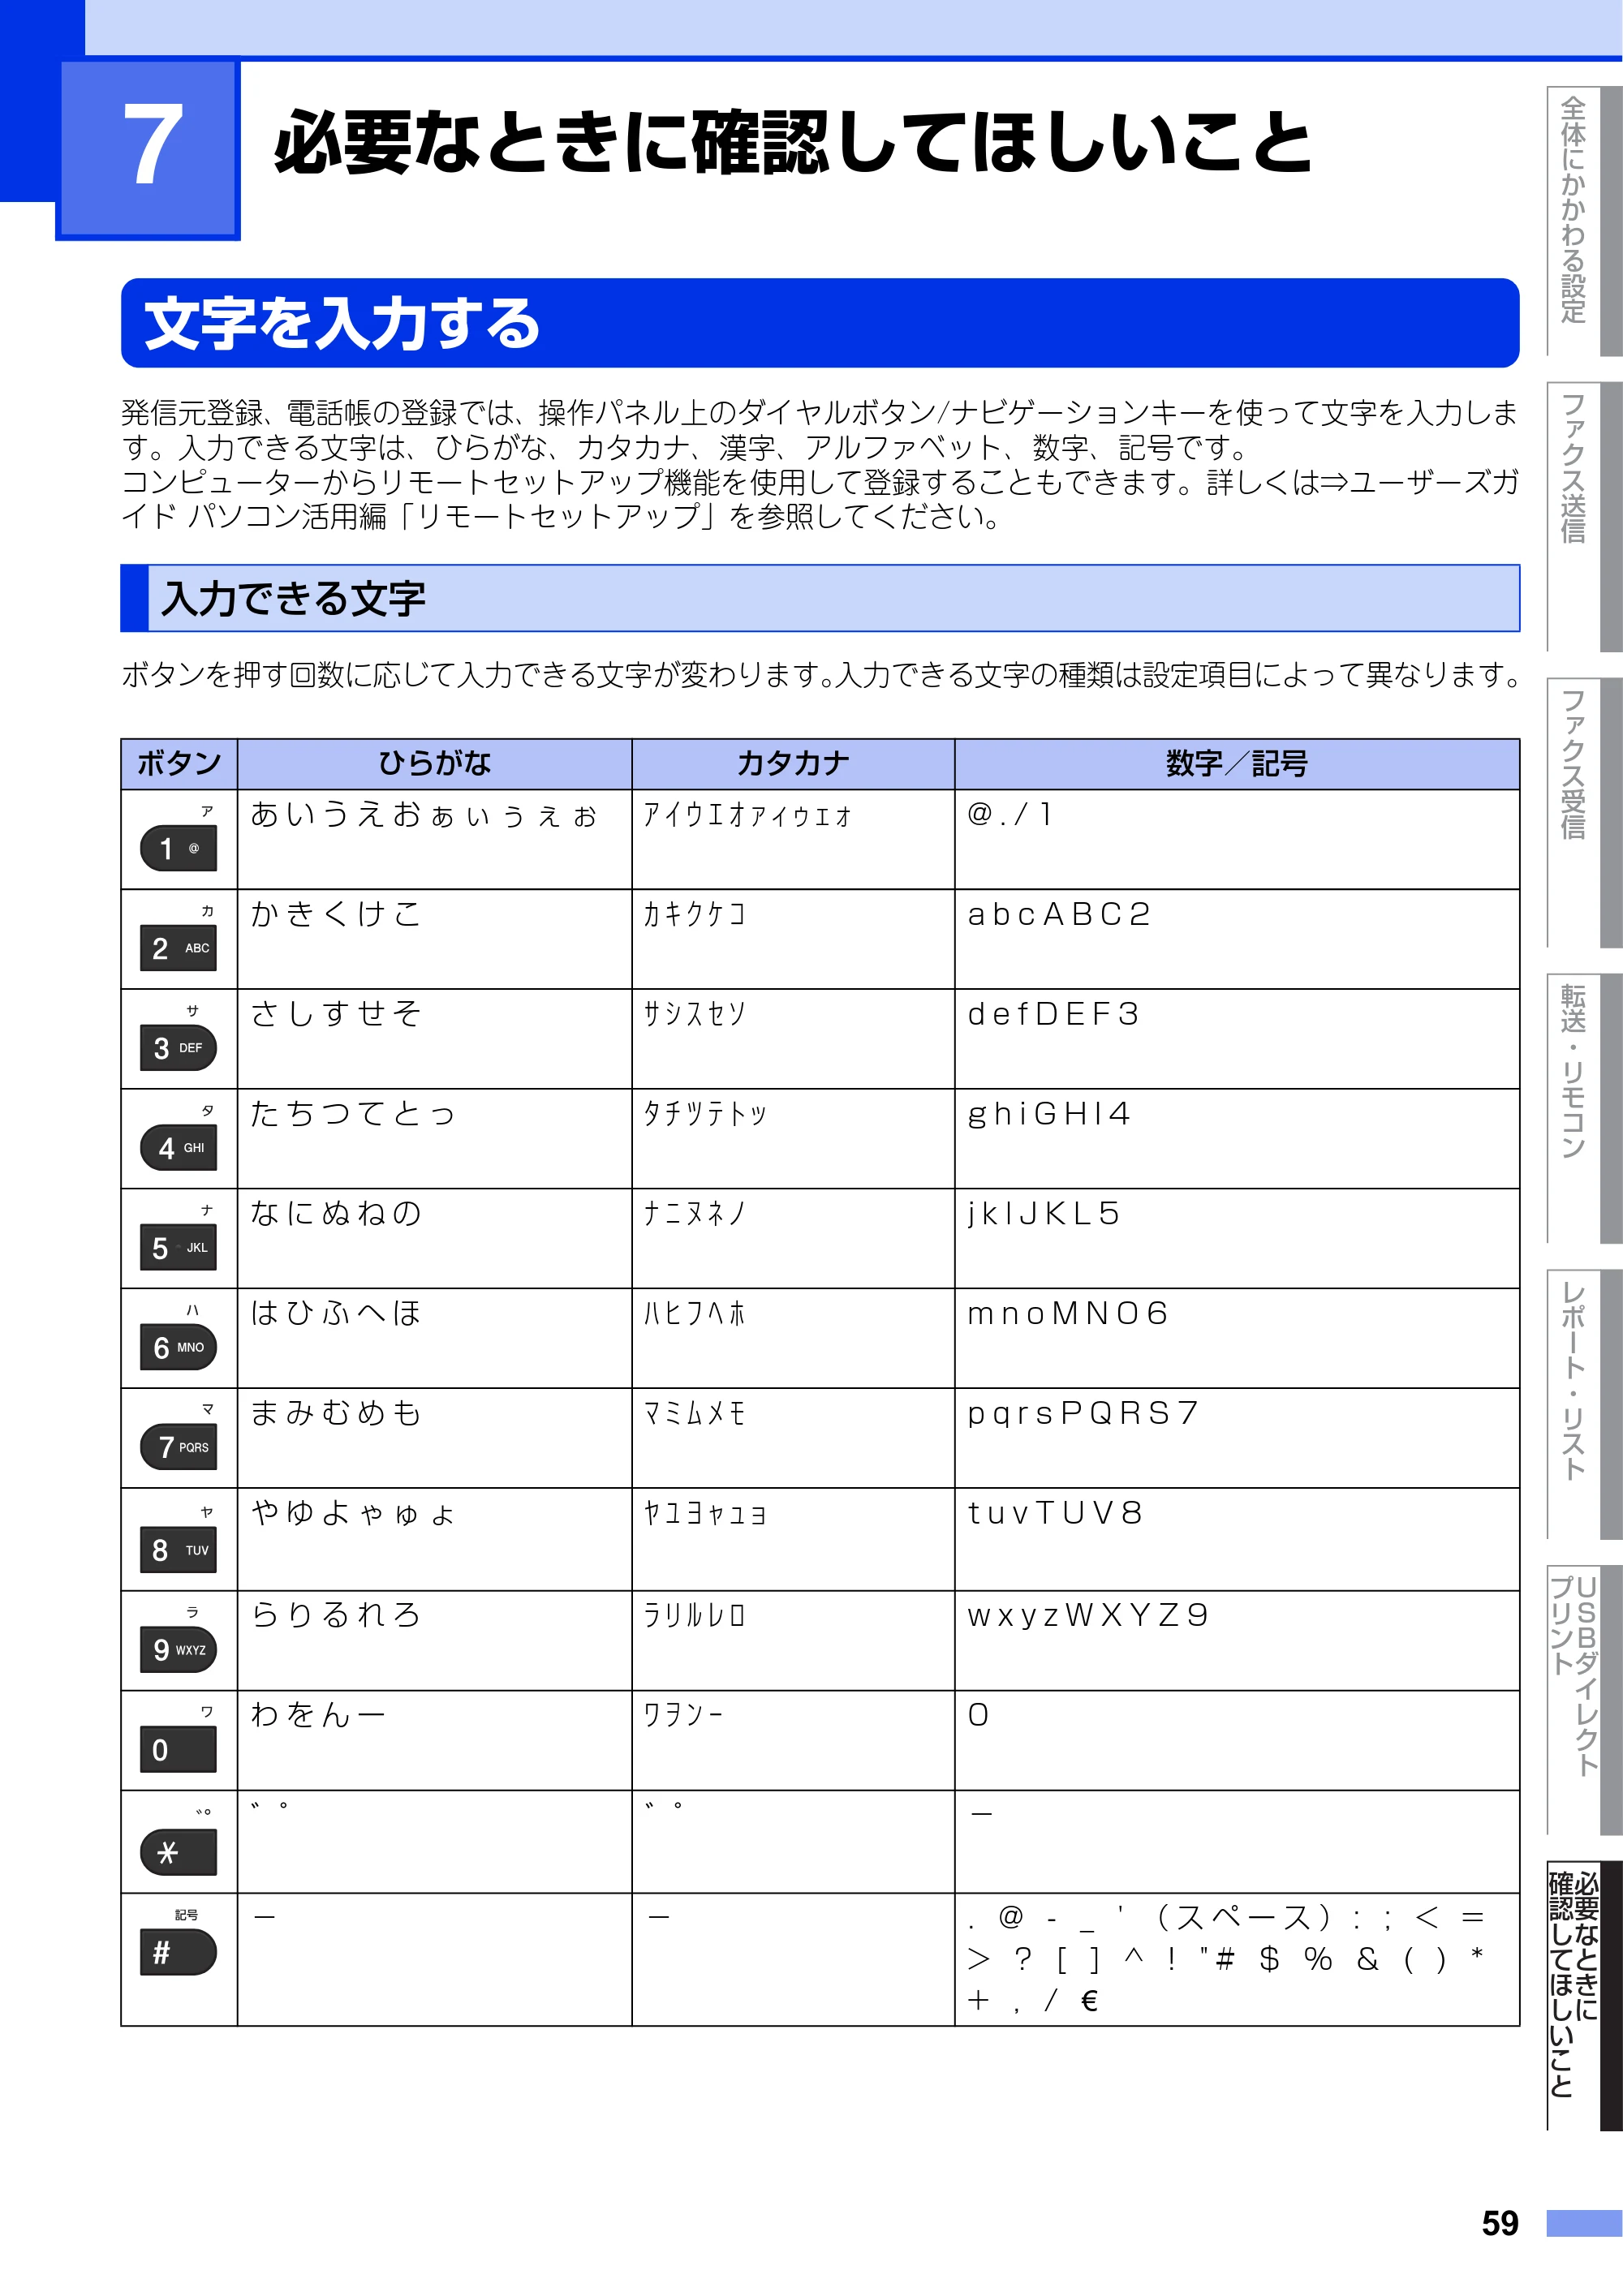The height and width of the screenshot is (2296, 1623).
Task: Open the レポート・リスト side tab
Action: tap(1584, 1405)
